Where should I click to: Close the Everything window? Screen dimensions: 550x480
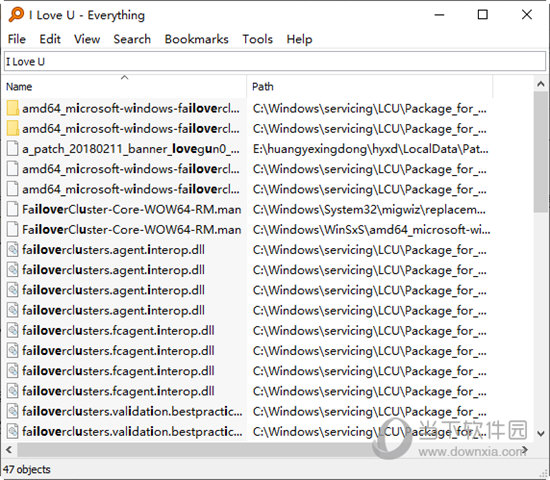[527, 15]
